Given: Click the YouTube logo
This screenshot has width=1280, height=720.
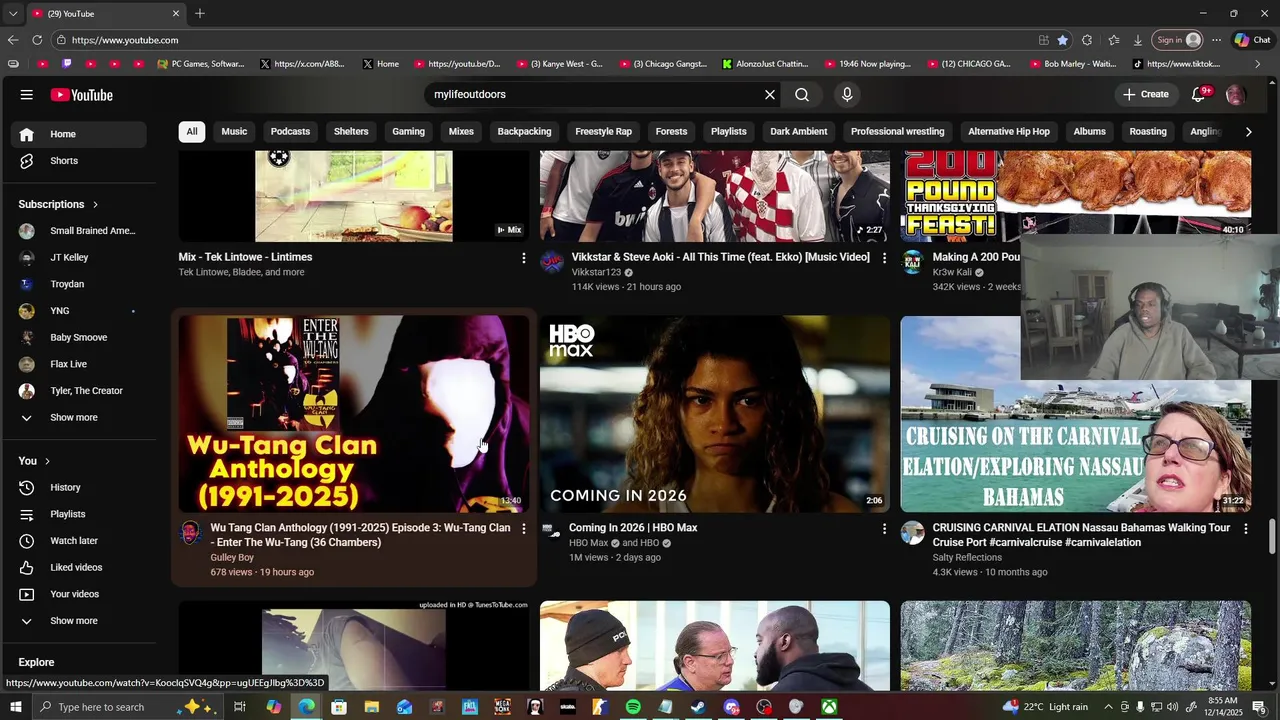Looking at the screenshot, I should [x=82, y=95].
